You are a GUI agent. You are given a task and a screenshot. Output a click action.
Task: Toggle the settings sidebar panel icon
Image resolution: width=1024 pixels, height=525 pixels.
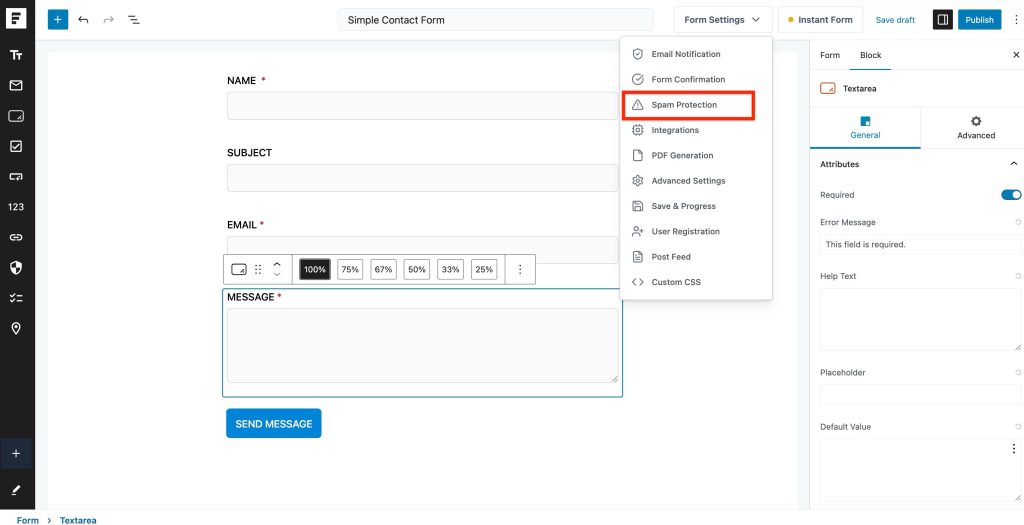[x=942, y=20]
